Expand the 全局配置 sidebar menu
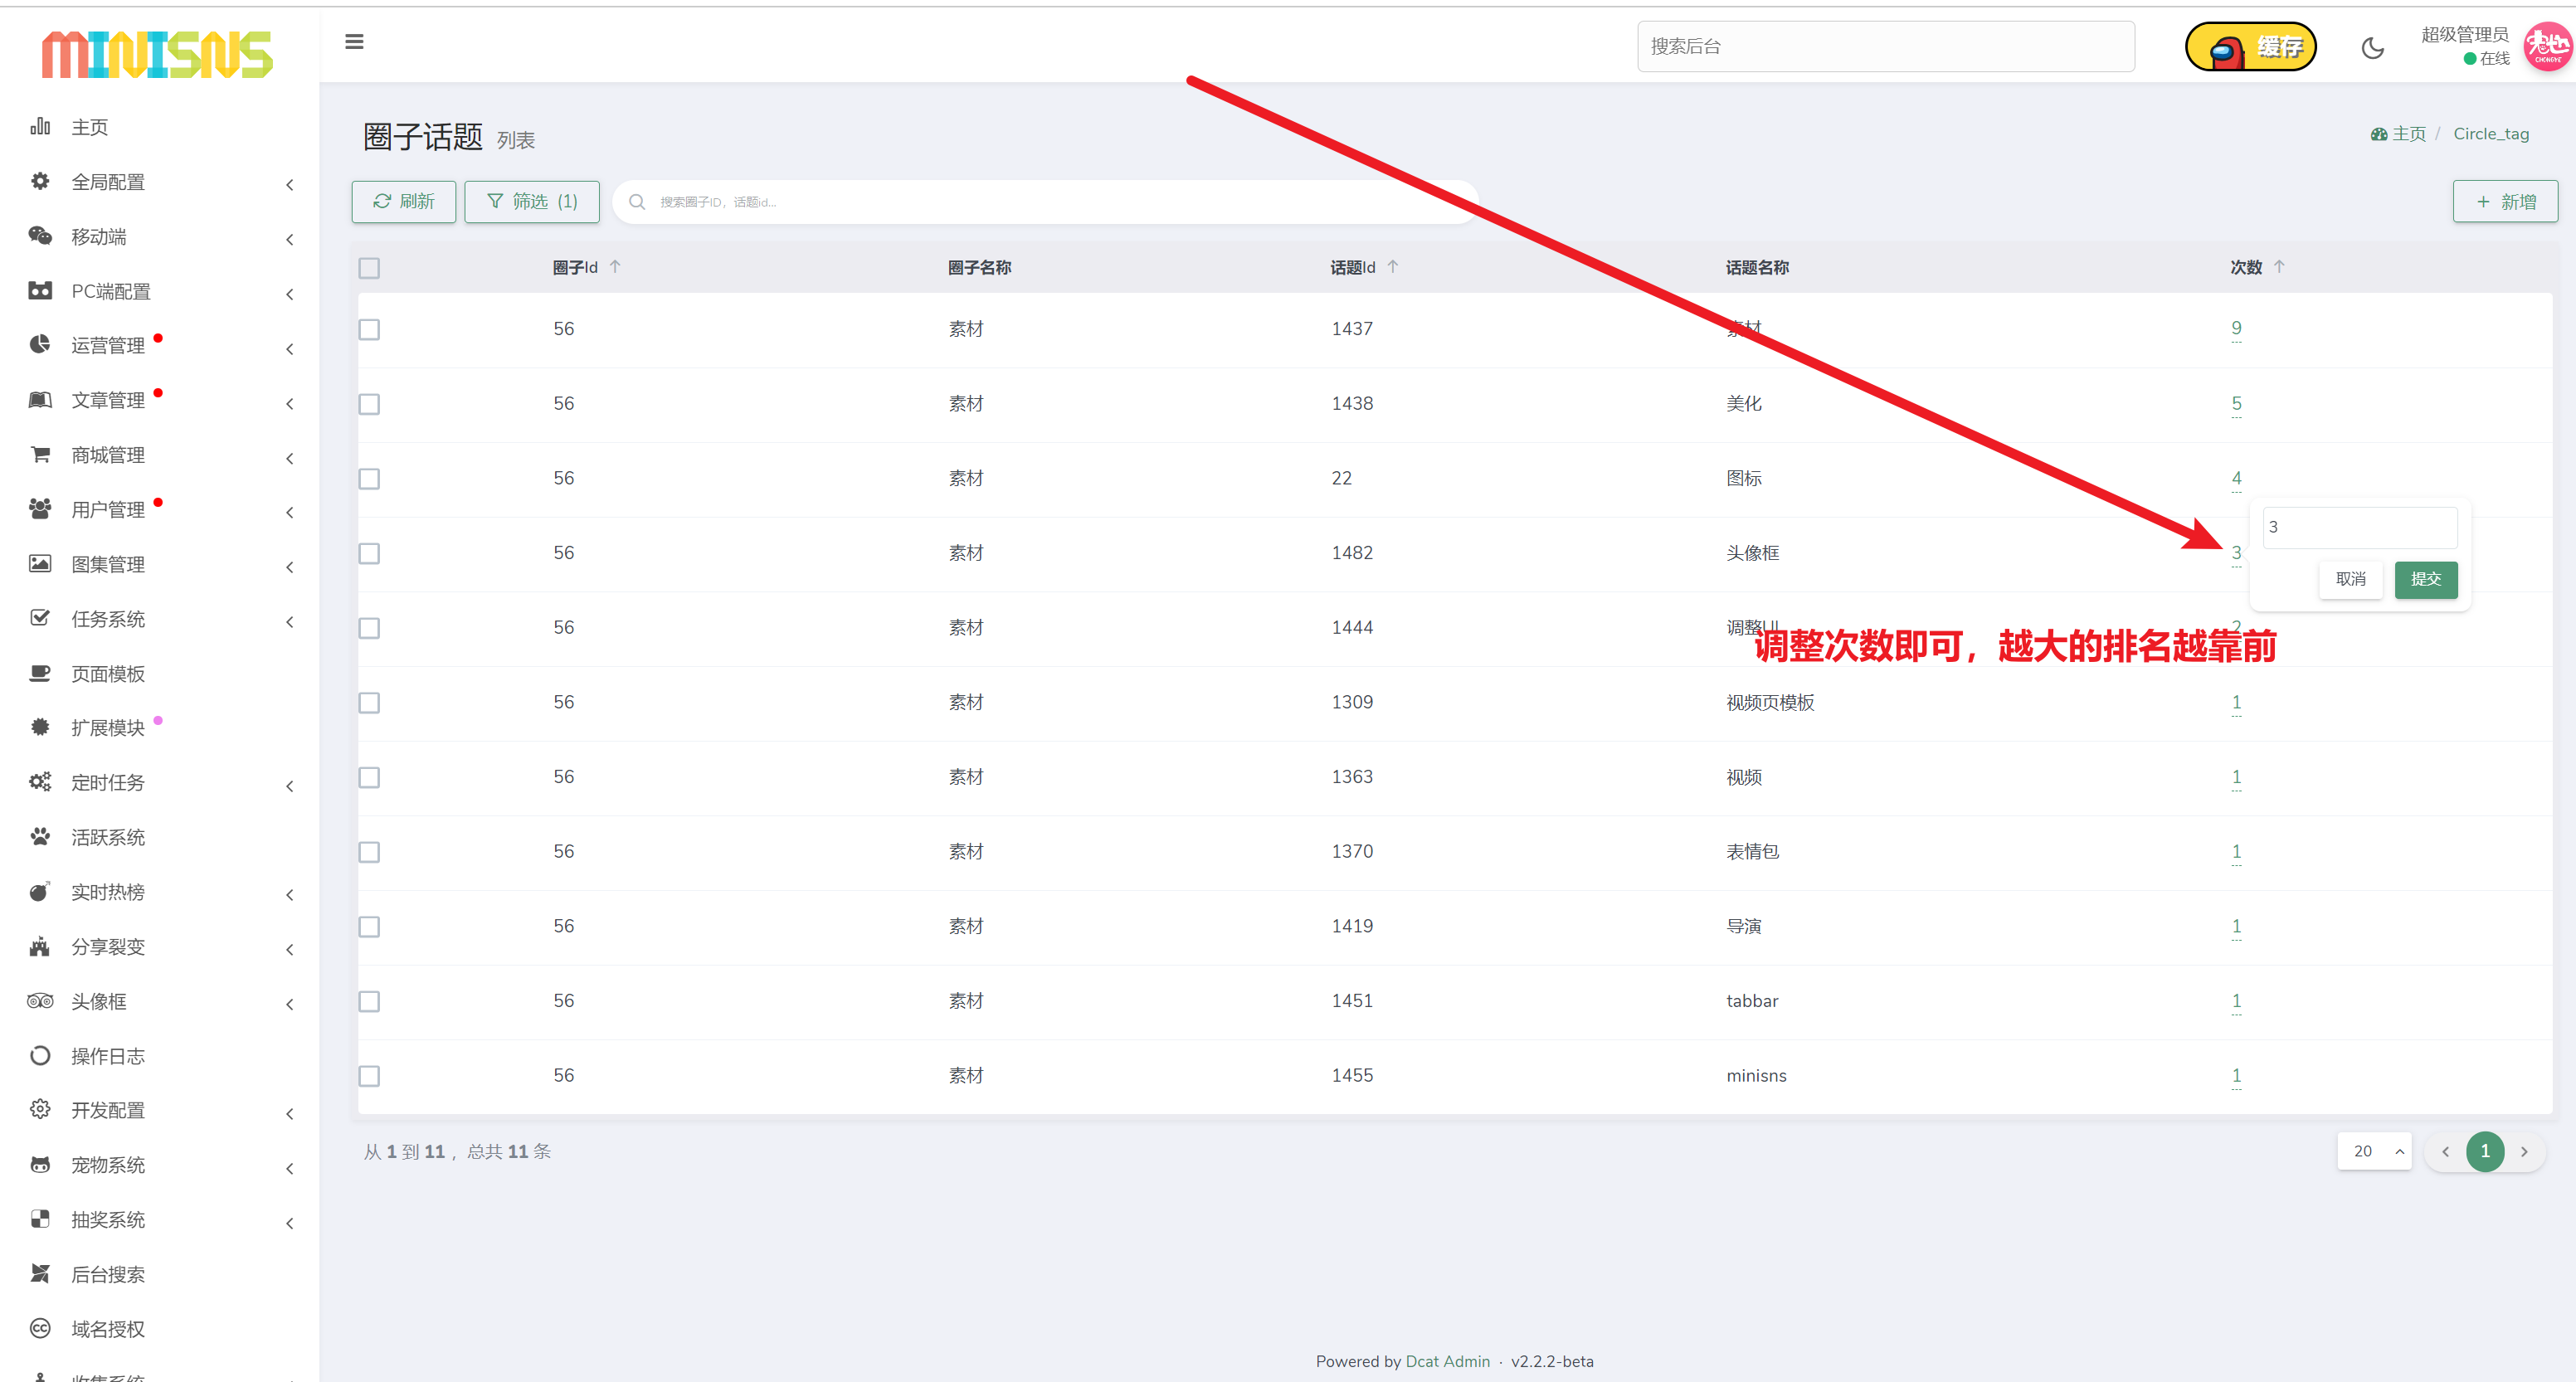Screen dimensions: 2576x1382 point(108,182)
